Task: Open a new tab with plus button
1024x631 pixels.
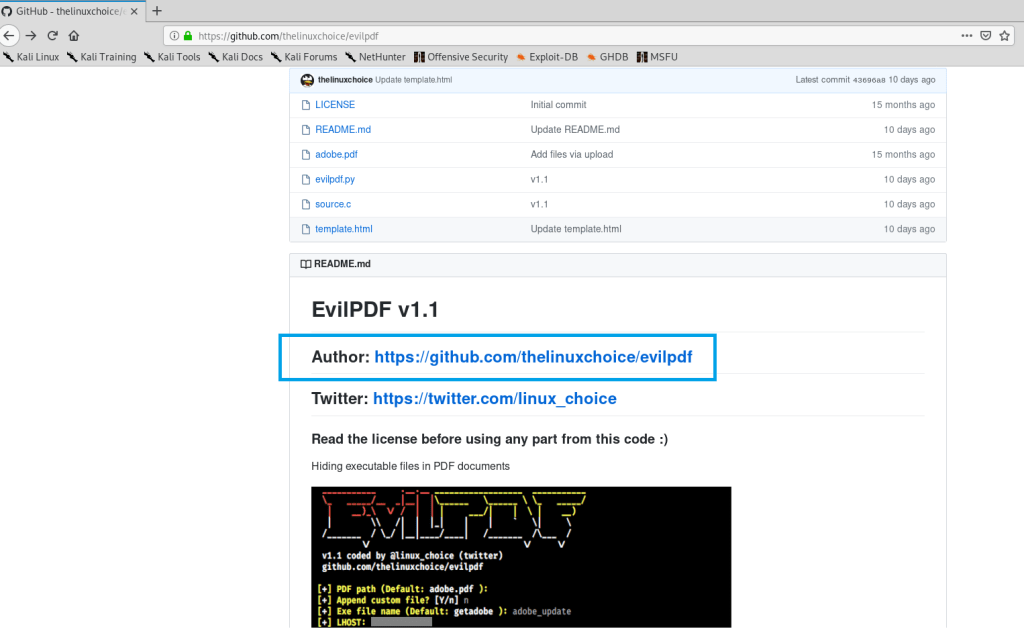Action: [157, 10]
